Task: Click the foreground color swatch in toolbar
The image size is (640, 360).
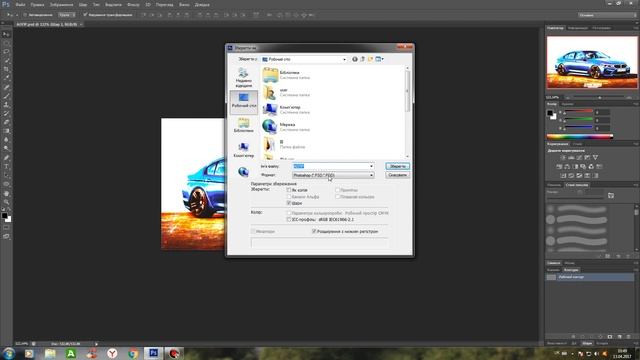Action: 4,216
